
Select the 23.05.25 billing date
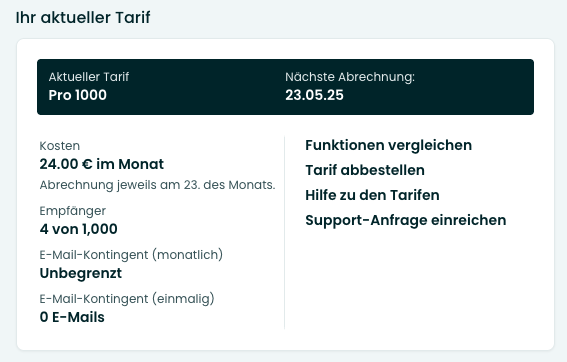tap(314, 95)
